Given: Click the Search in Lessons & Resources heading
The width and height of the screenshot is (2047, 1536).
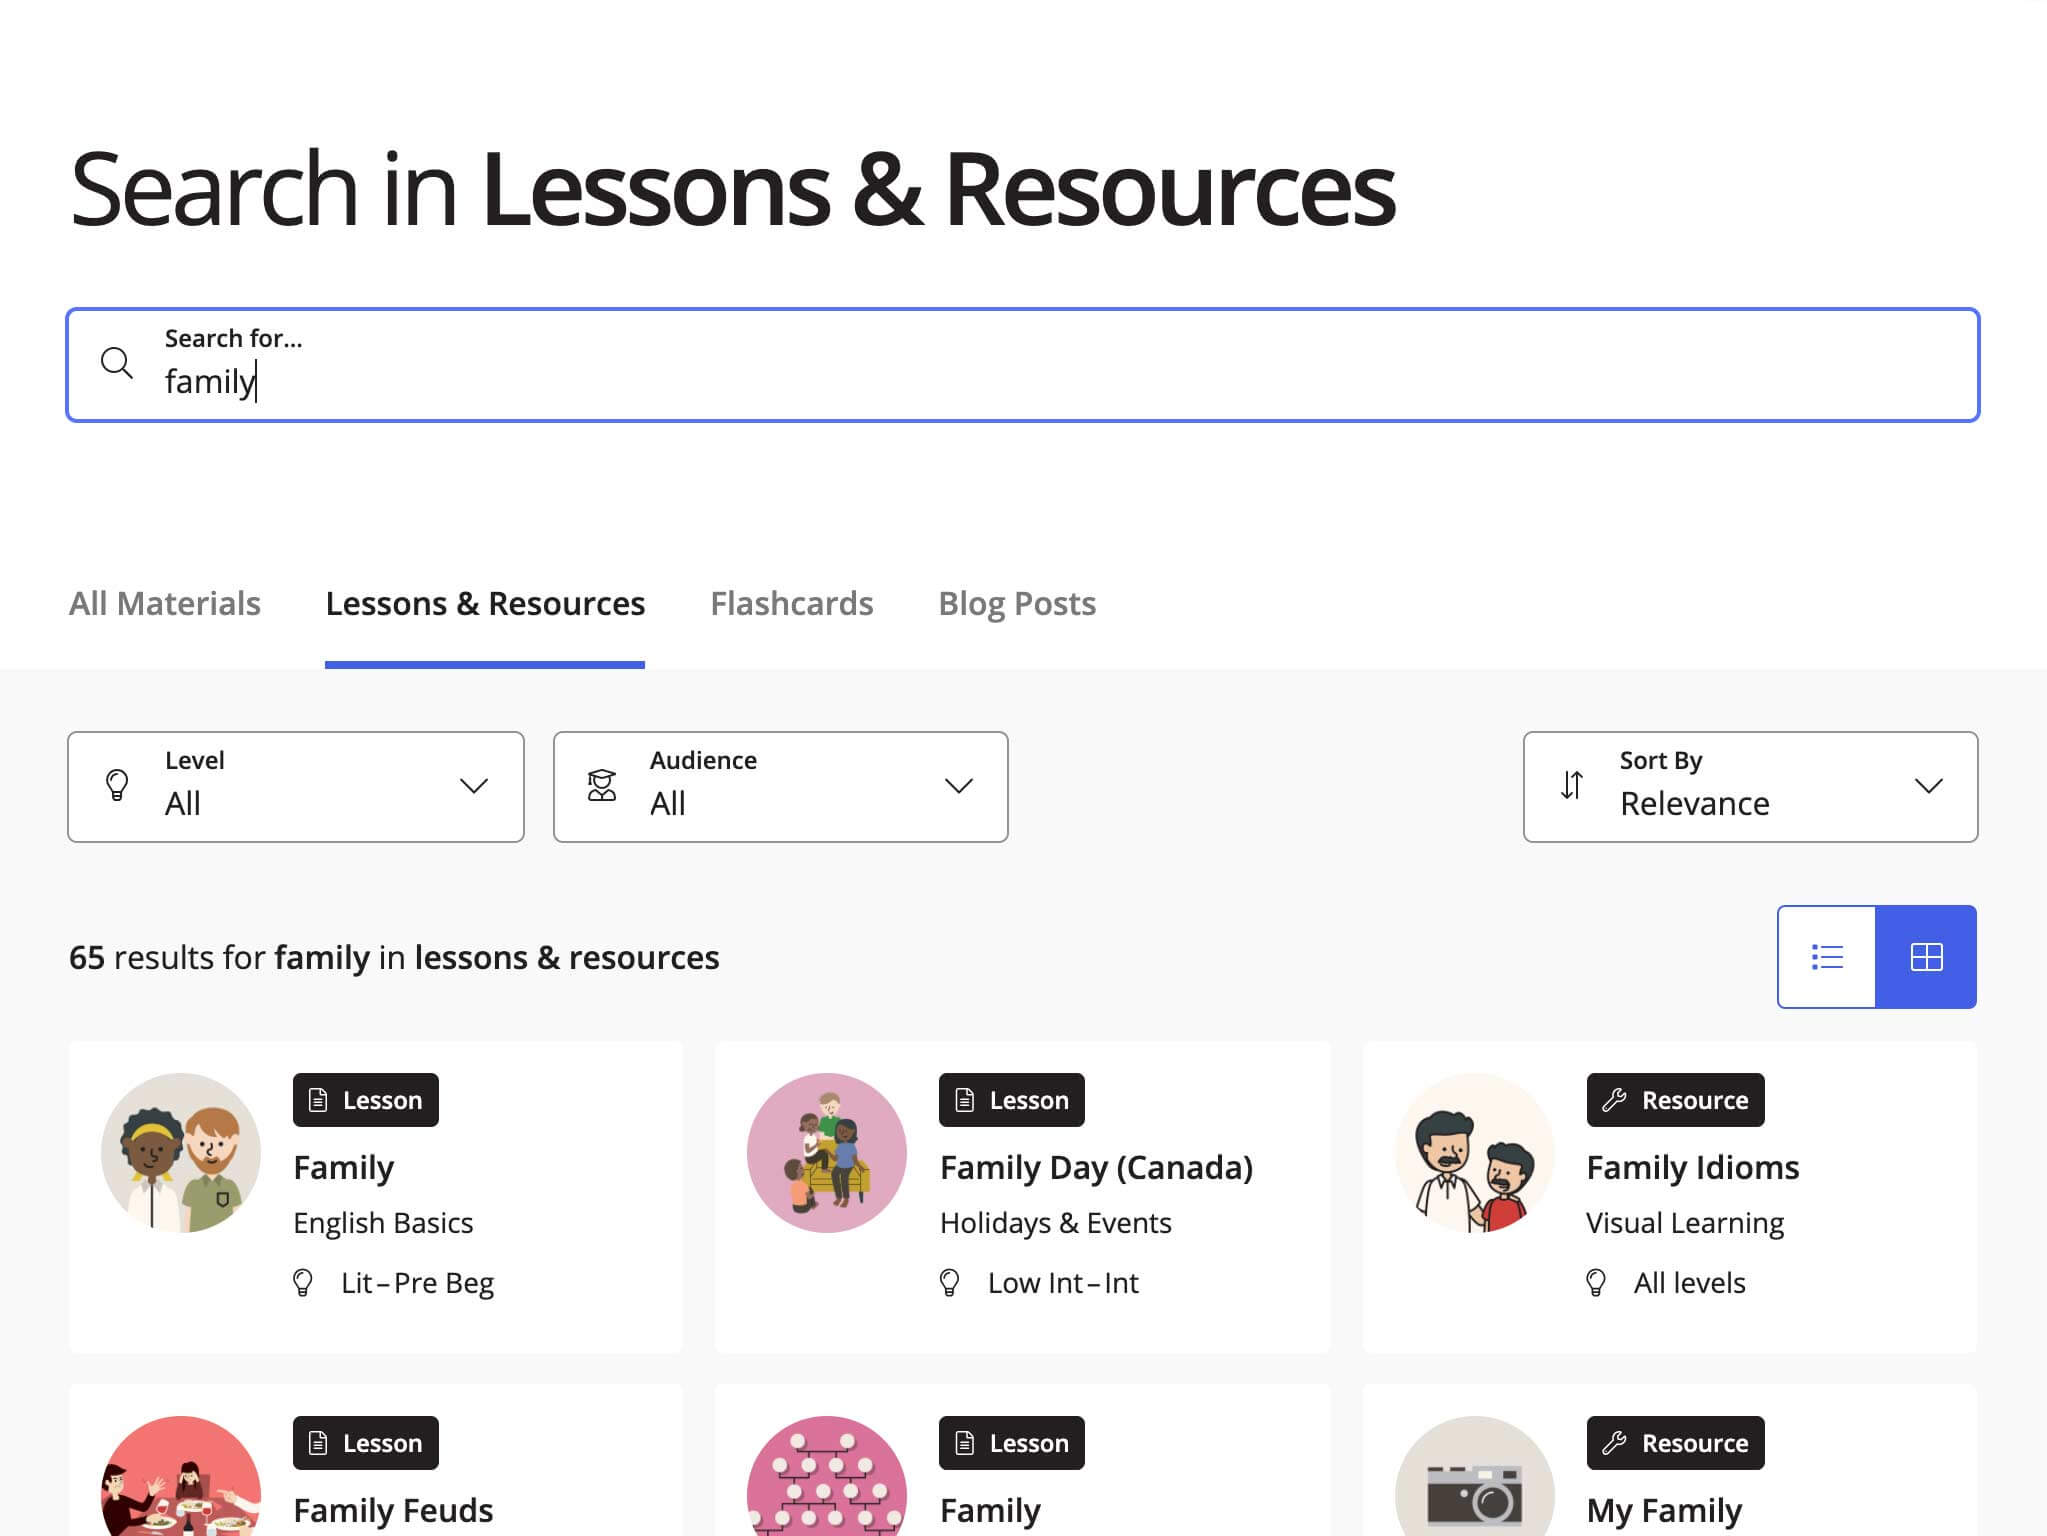Looking at the screenshot, I should [x=732, y=189].
